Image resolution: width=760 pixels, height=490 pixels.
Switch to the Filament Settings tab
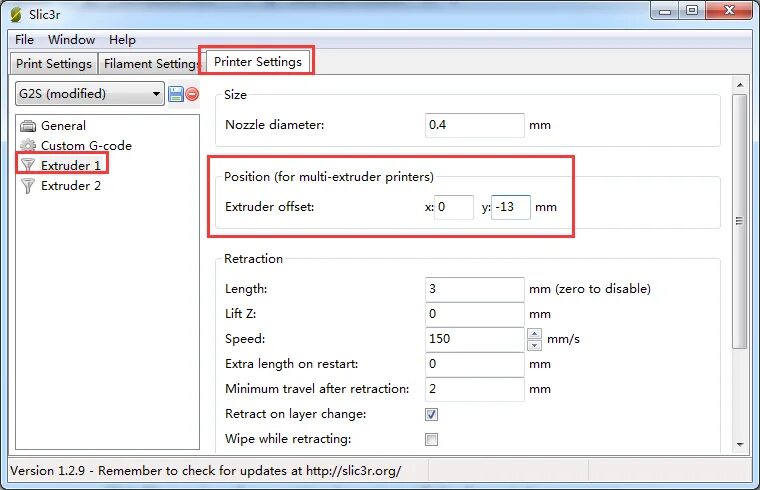click(151, 63)
